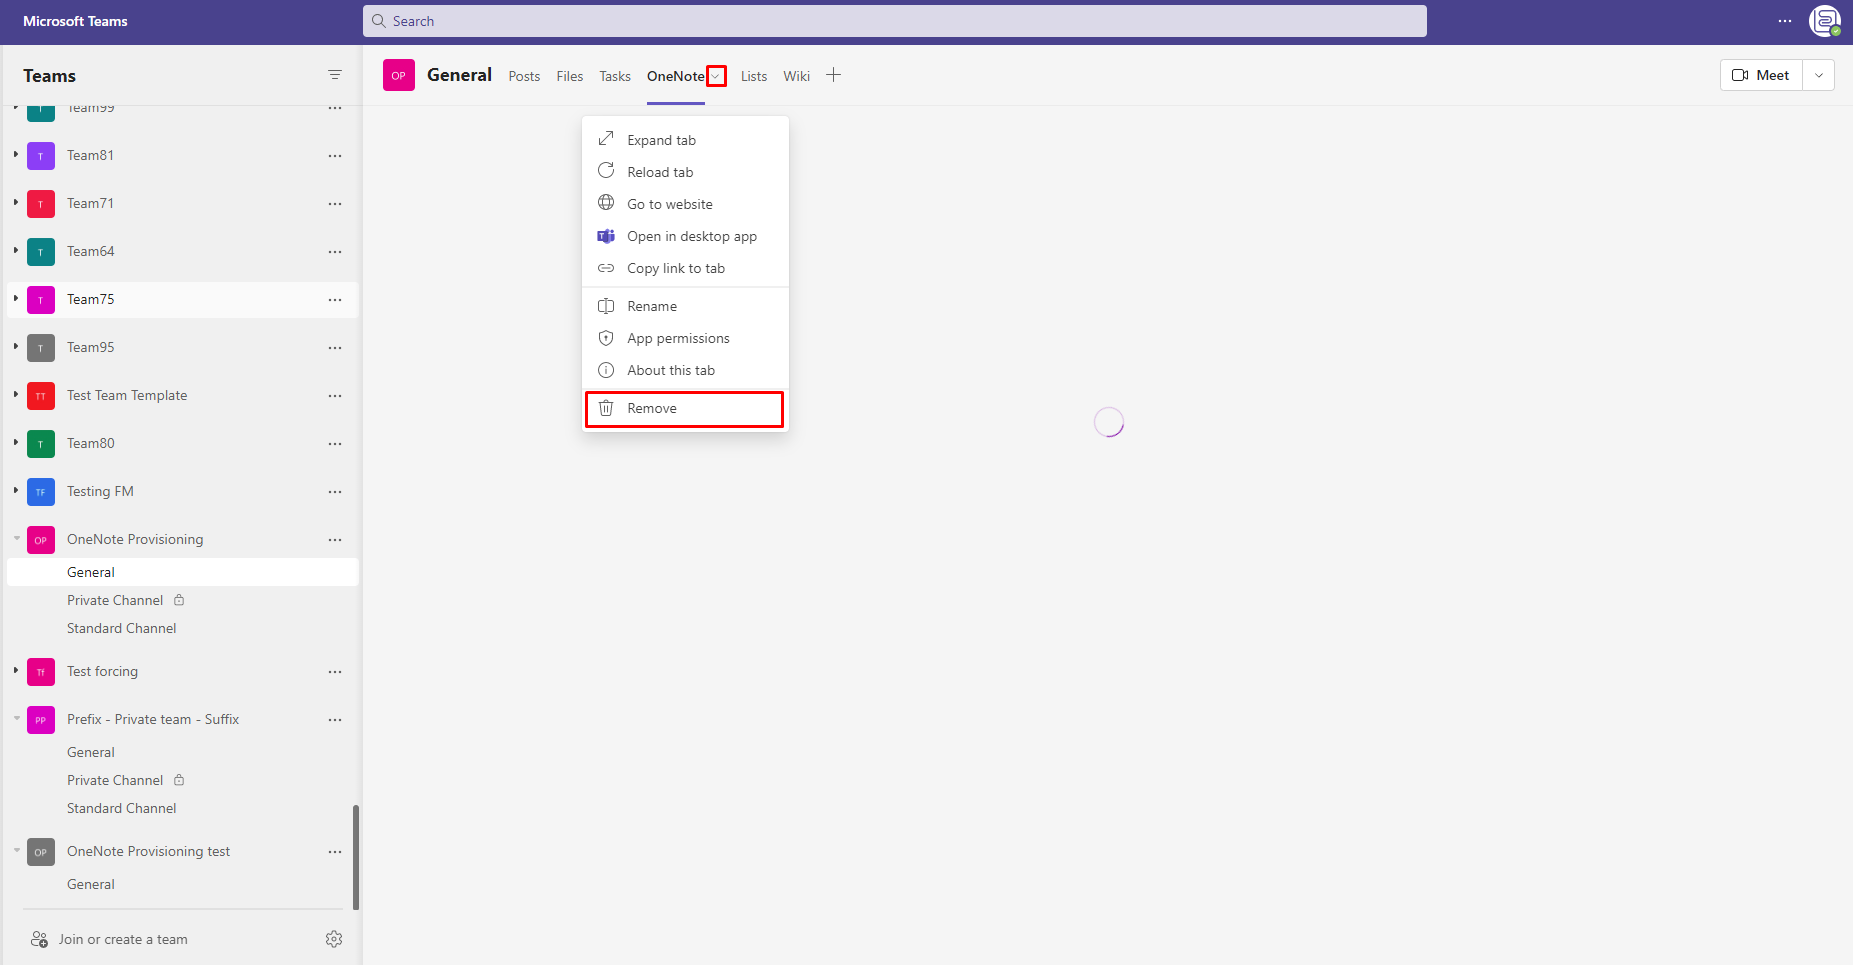This screenshot has height=965, width=1853.
Task: Click the teams list scrollbar thumb
Action: point(356,857)
